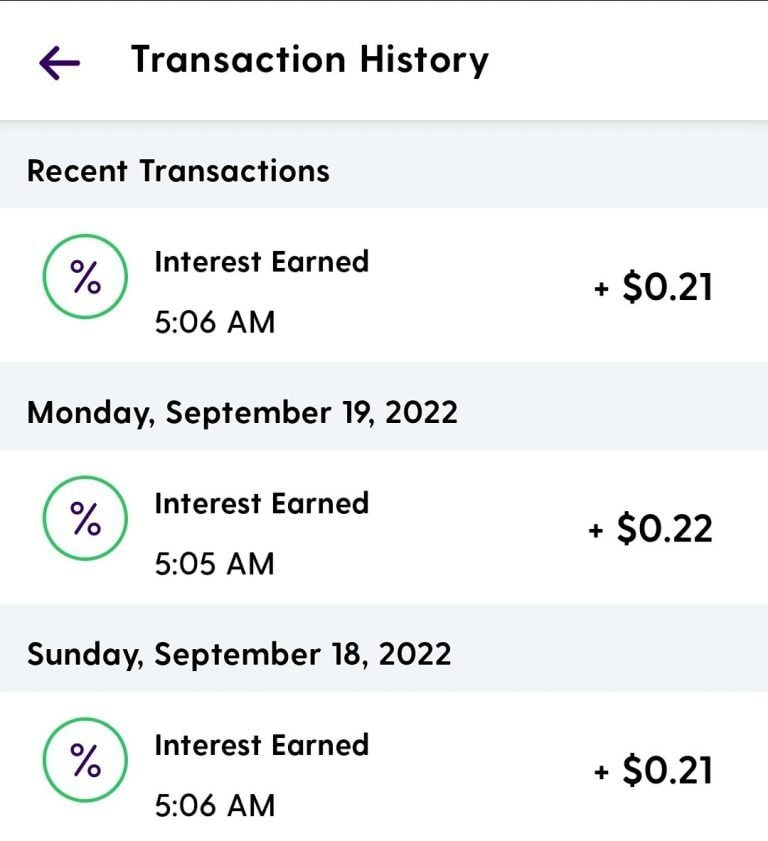Image resolution: width=768 pixels, height=841 pixels.
Task: Click 5:06 AM timestamp under September 18
Action: pos(215,806)
